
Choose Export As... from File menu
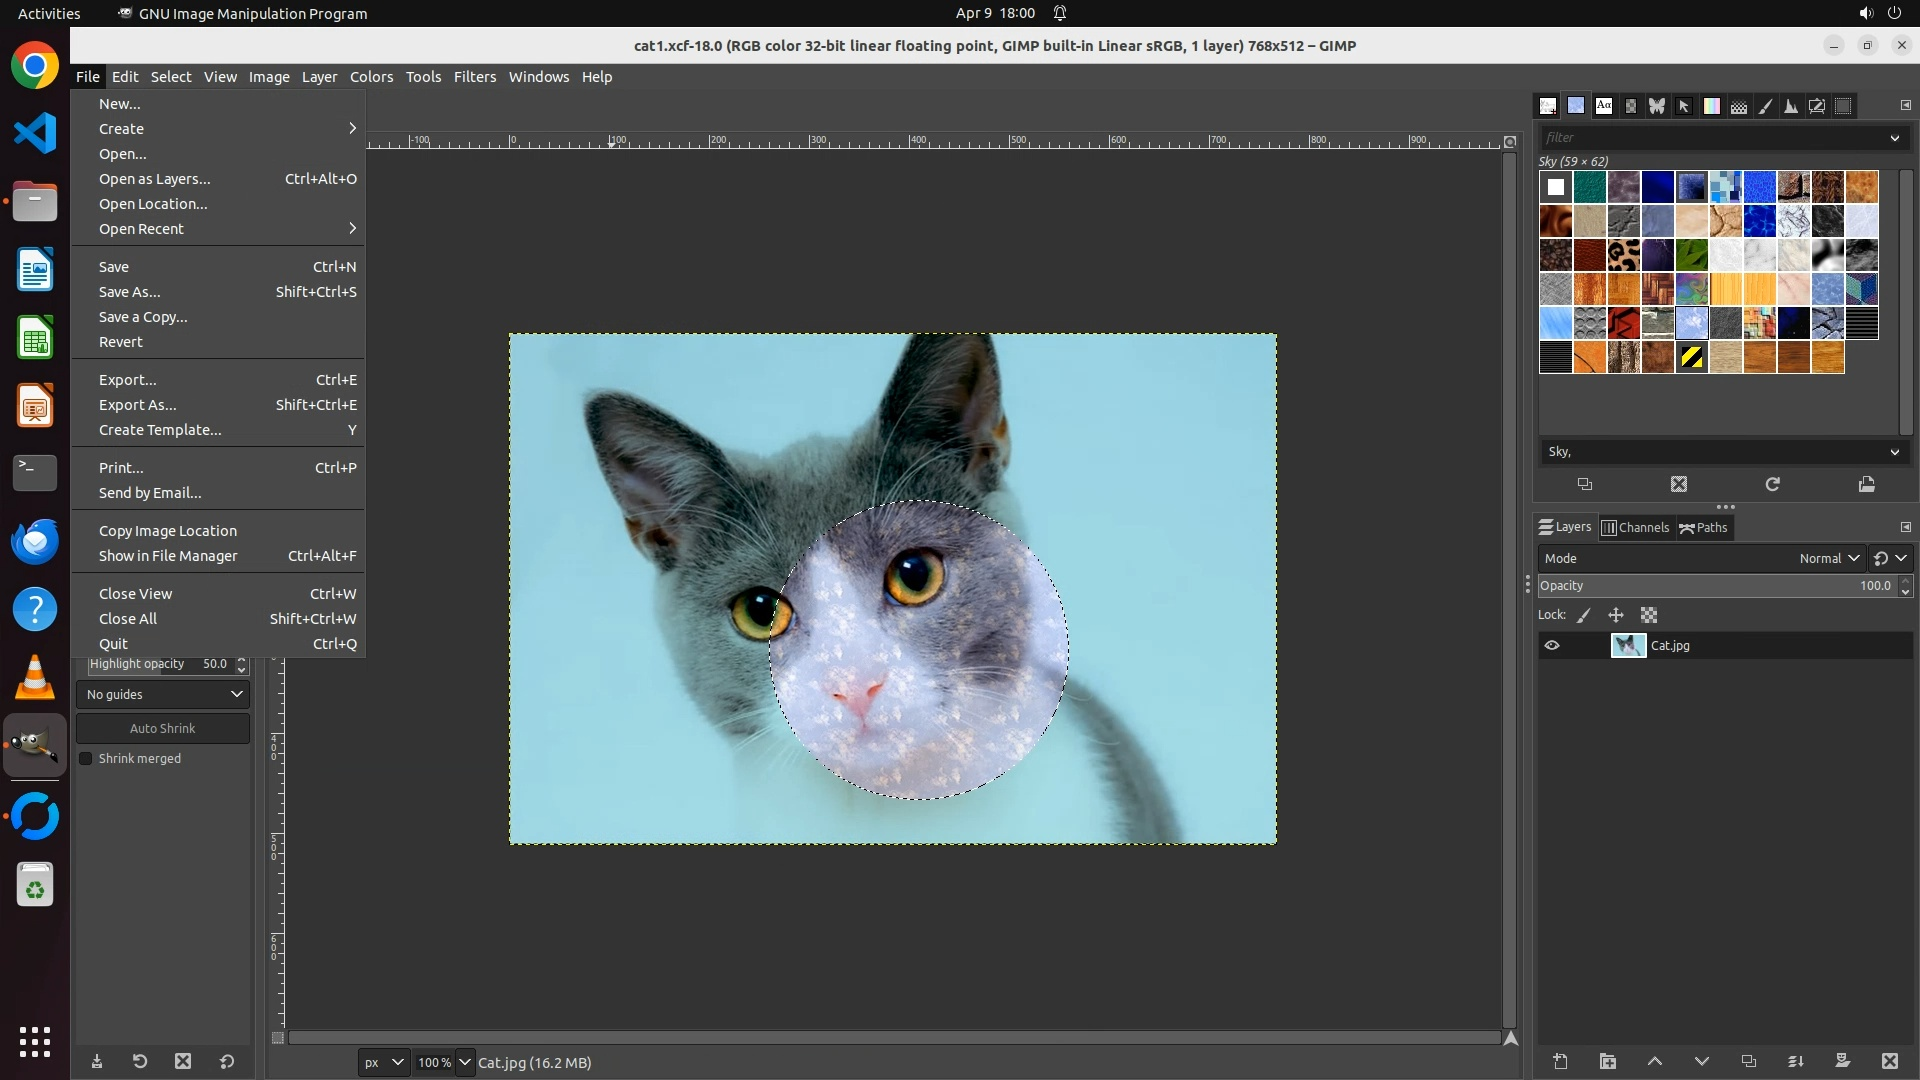coord(137,405)
